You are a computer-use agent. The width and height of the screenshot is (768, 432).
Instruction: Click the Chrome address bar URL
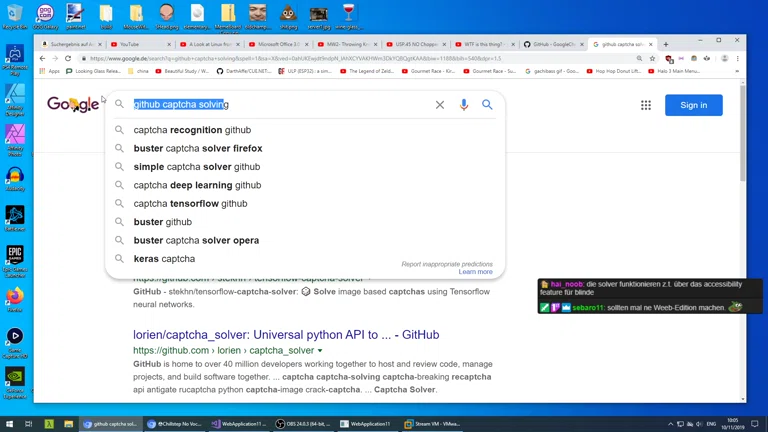(295, 58)
